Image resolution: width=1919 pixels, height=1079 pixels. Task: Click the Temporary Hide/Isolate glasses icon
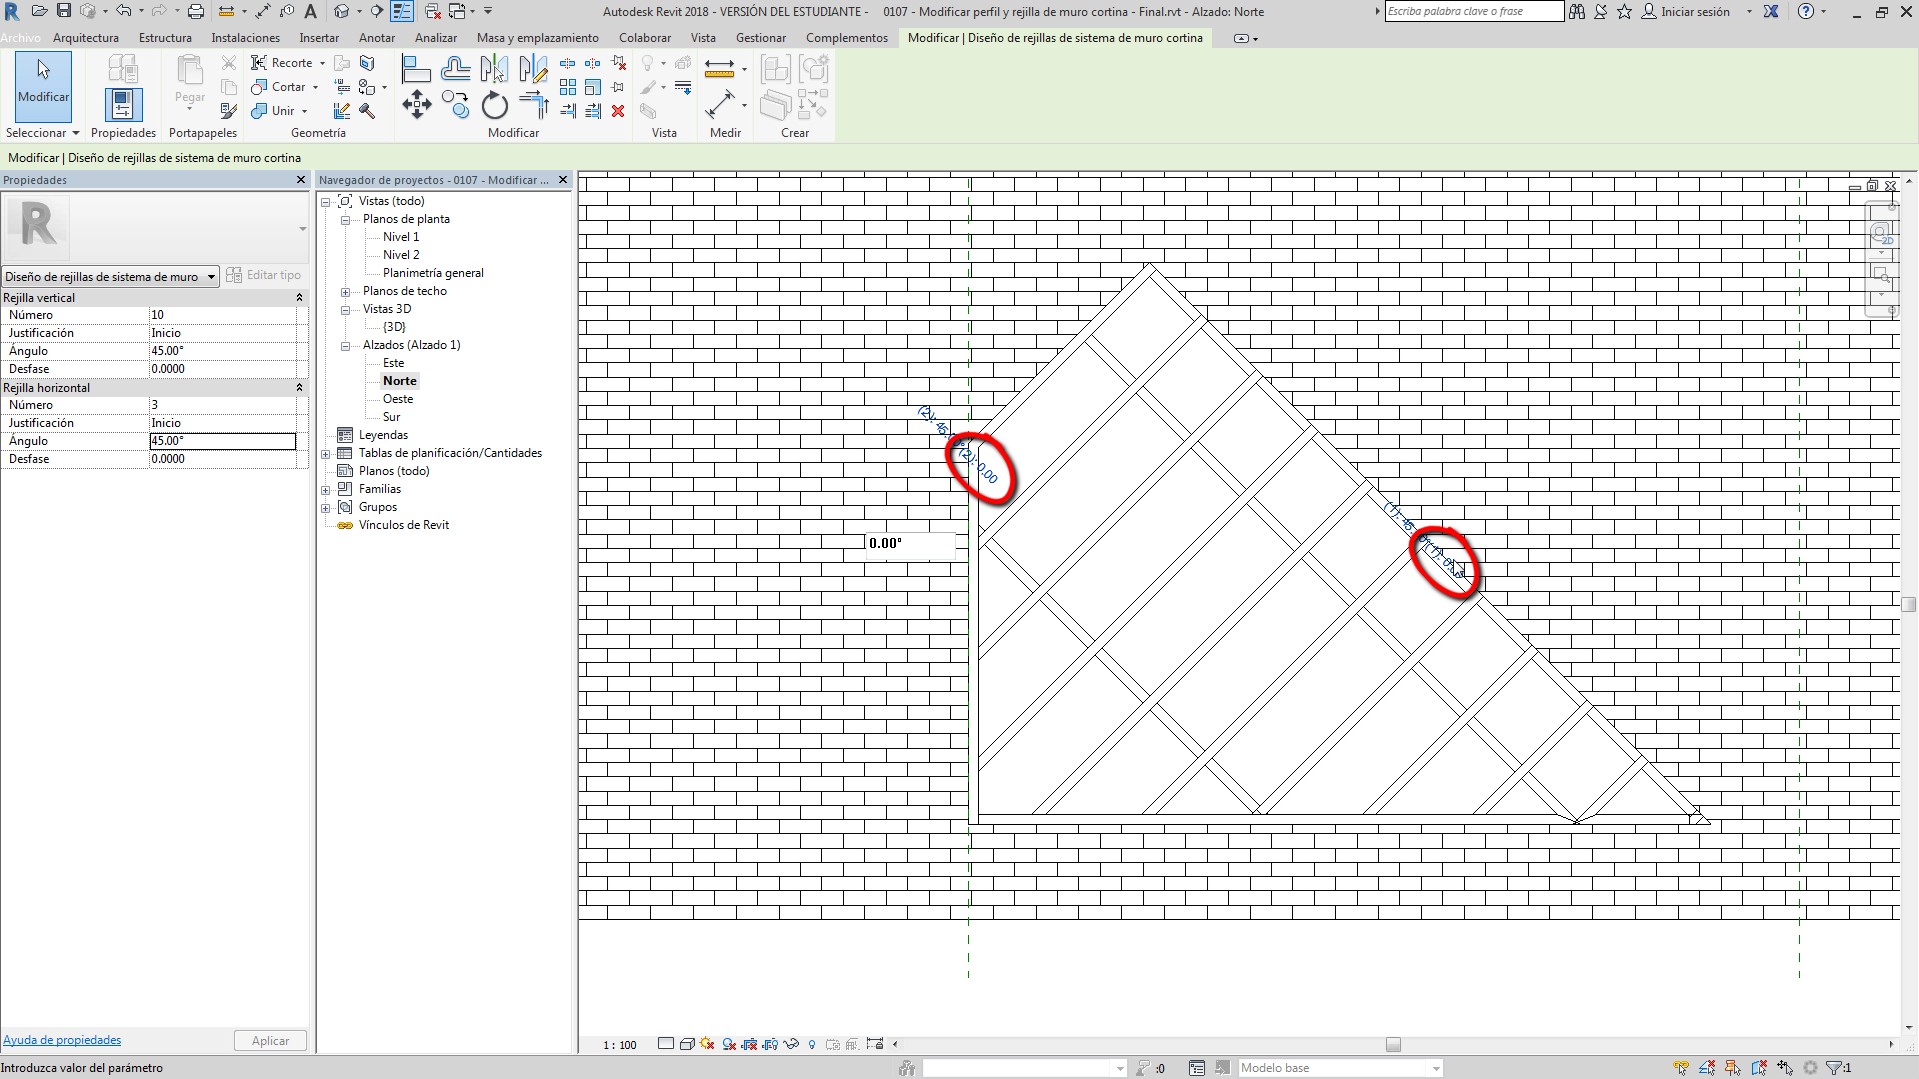(791, 1044)
